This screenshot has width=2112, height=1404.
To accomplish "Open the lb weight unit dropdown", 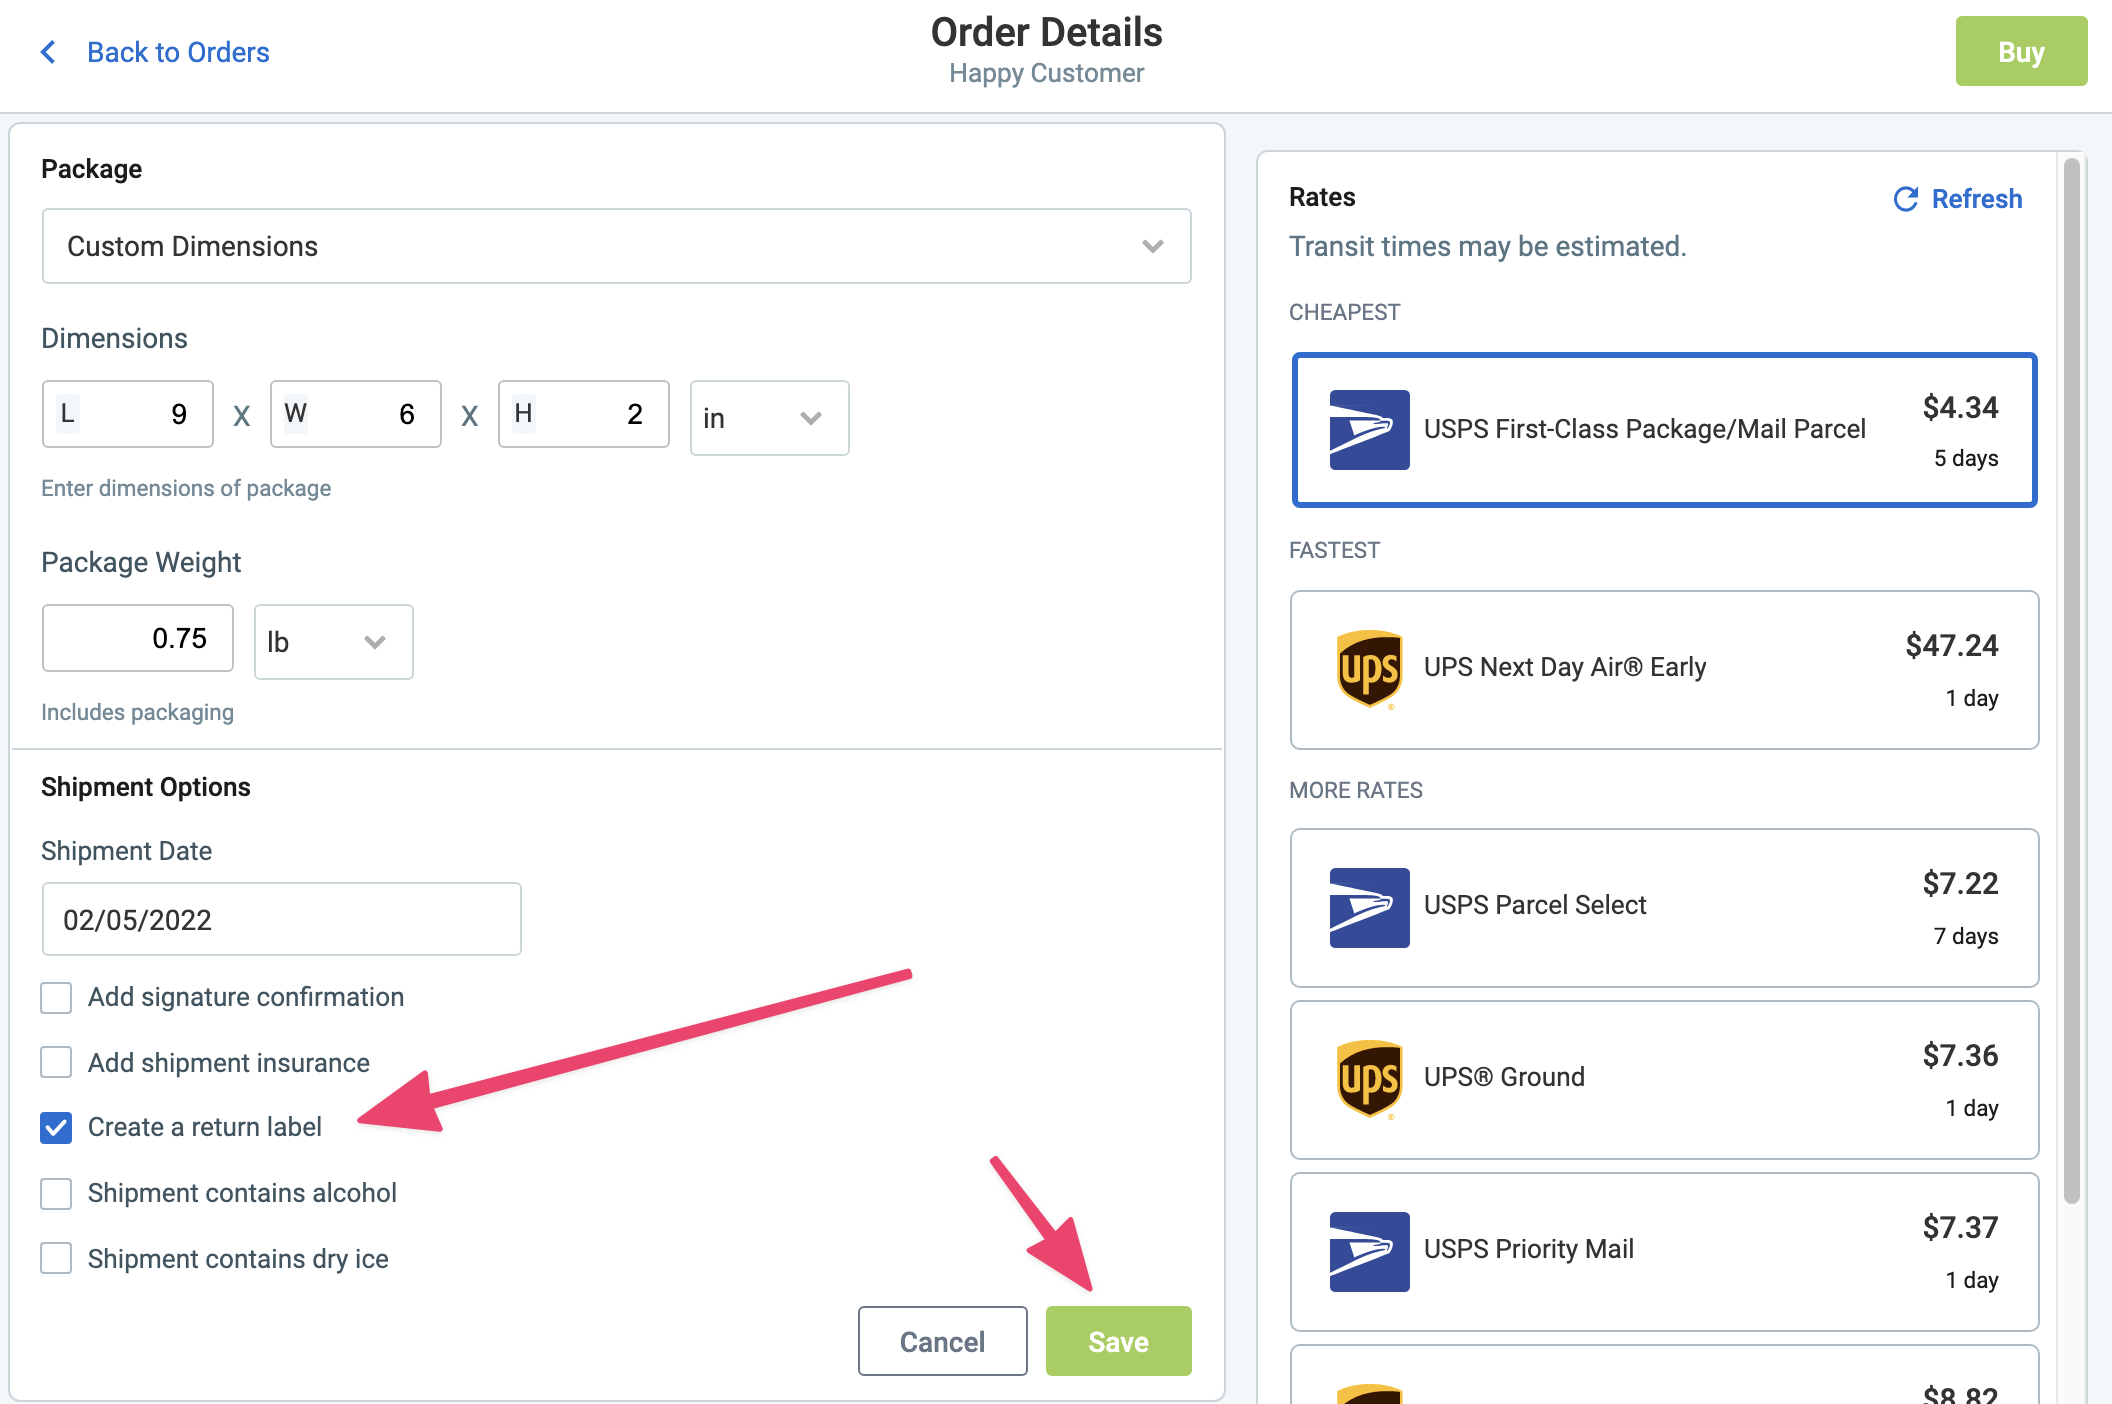I will pos(333,642).
